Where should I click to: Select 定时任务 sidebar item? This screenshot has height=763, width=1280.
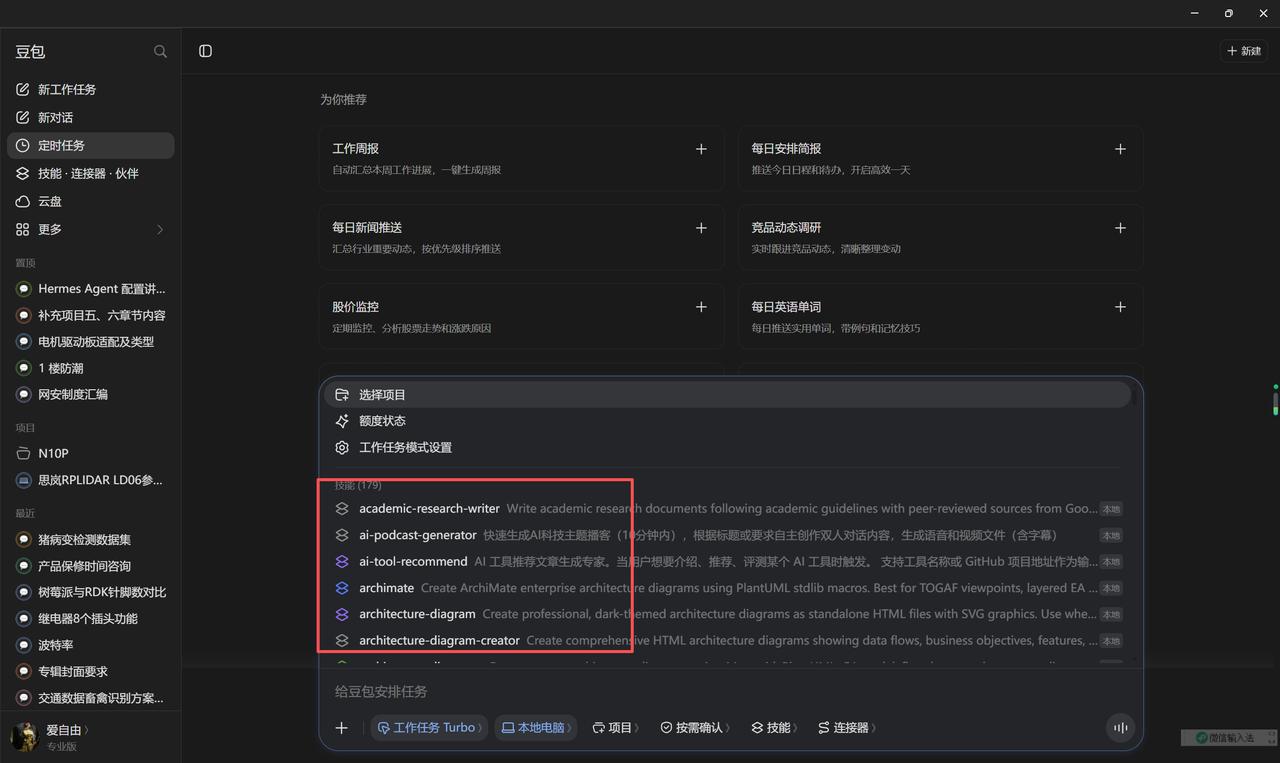pyautogui.click(x=91, y=145)
